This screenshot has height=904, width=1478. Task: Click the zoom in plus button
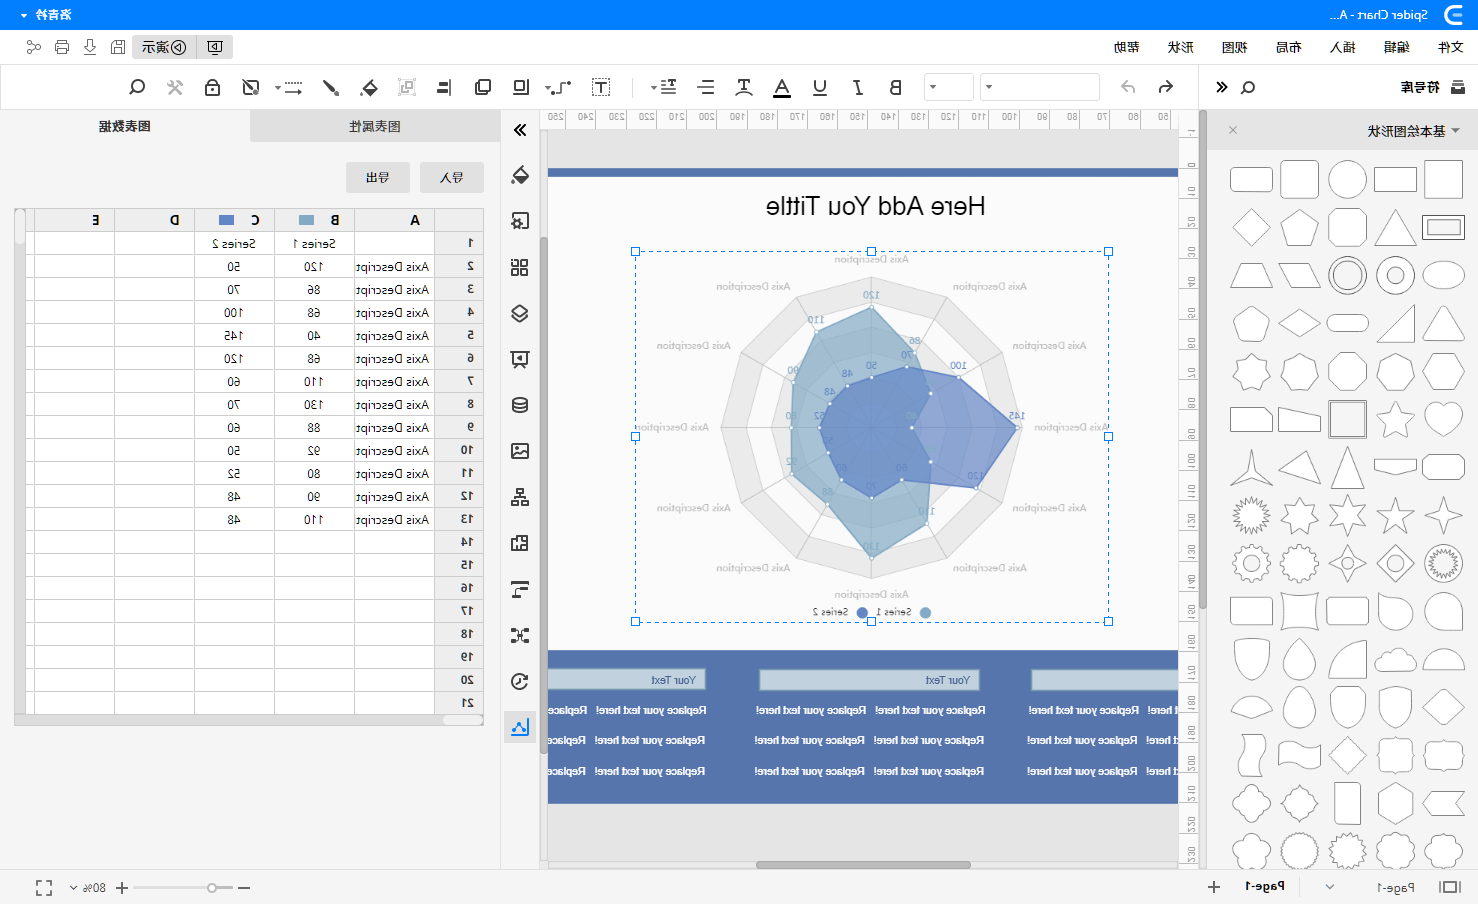pos(122,887)
